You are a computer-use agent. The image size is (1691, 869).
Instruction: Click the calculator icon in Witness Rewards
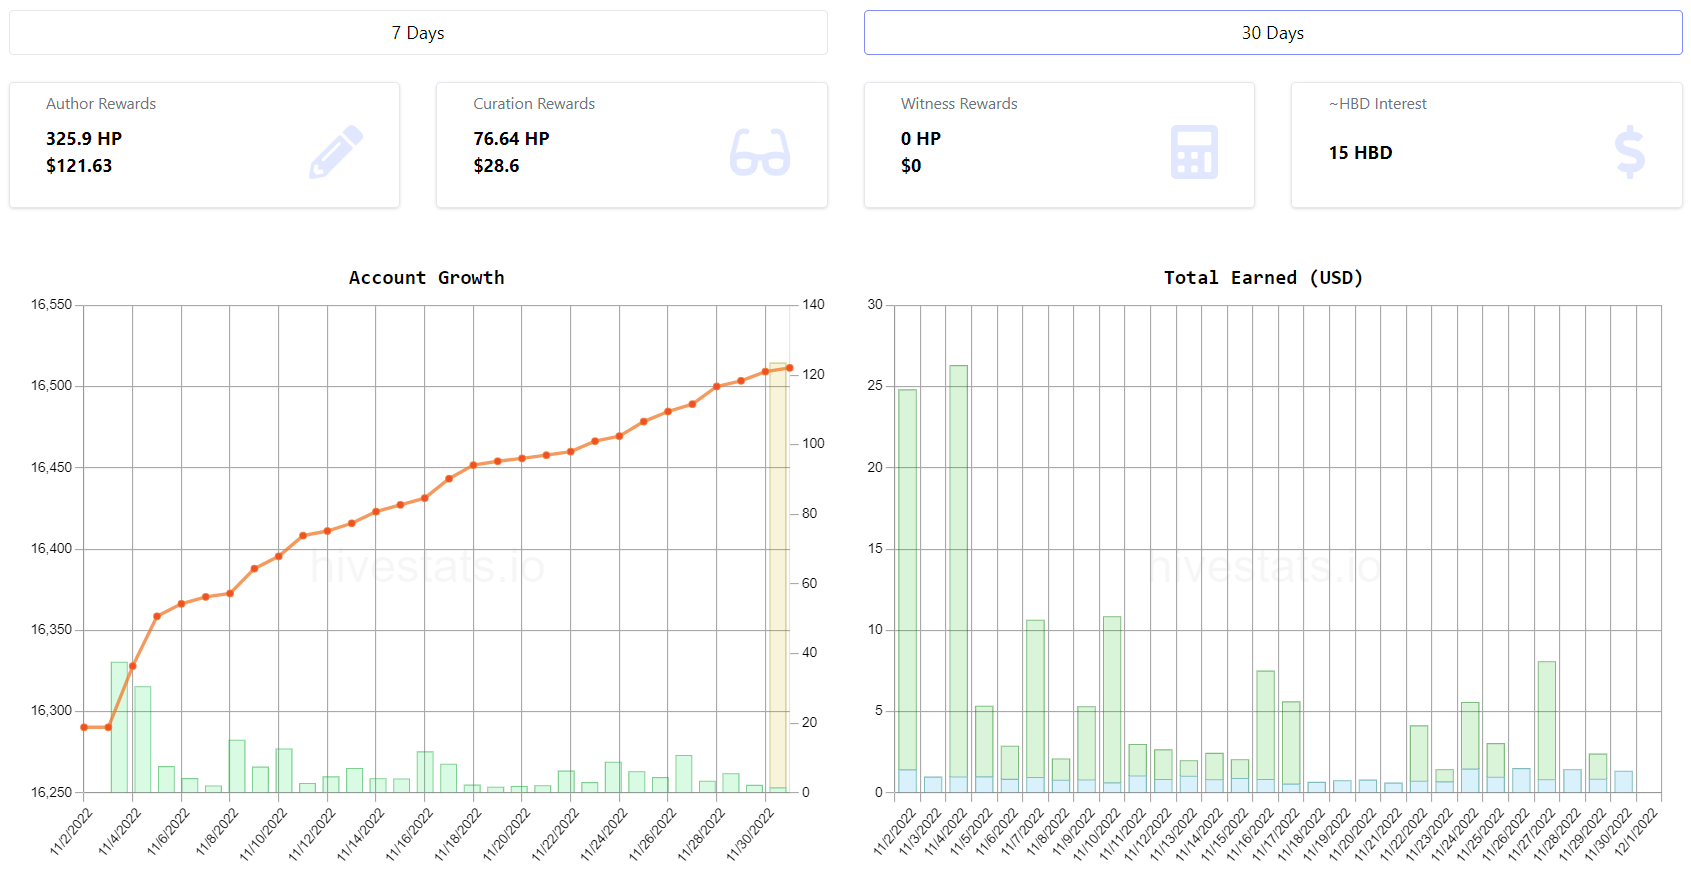click(x=1194, y=152)
